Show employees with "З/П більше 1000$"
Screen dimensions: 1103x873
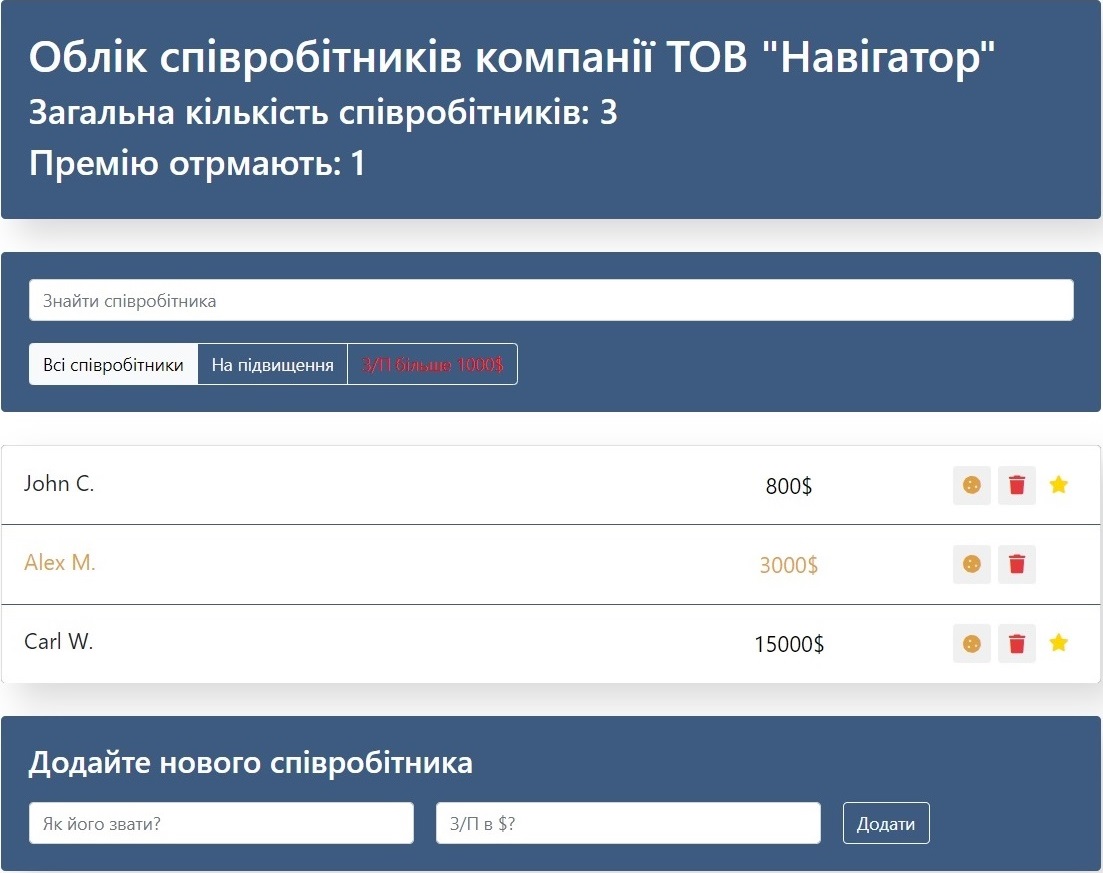[433, 364]
